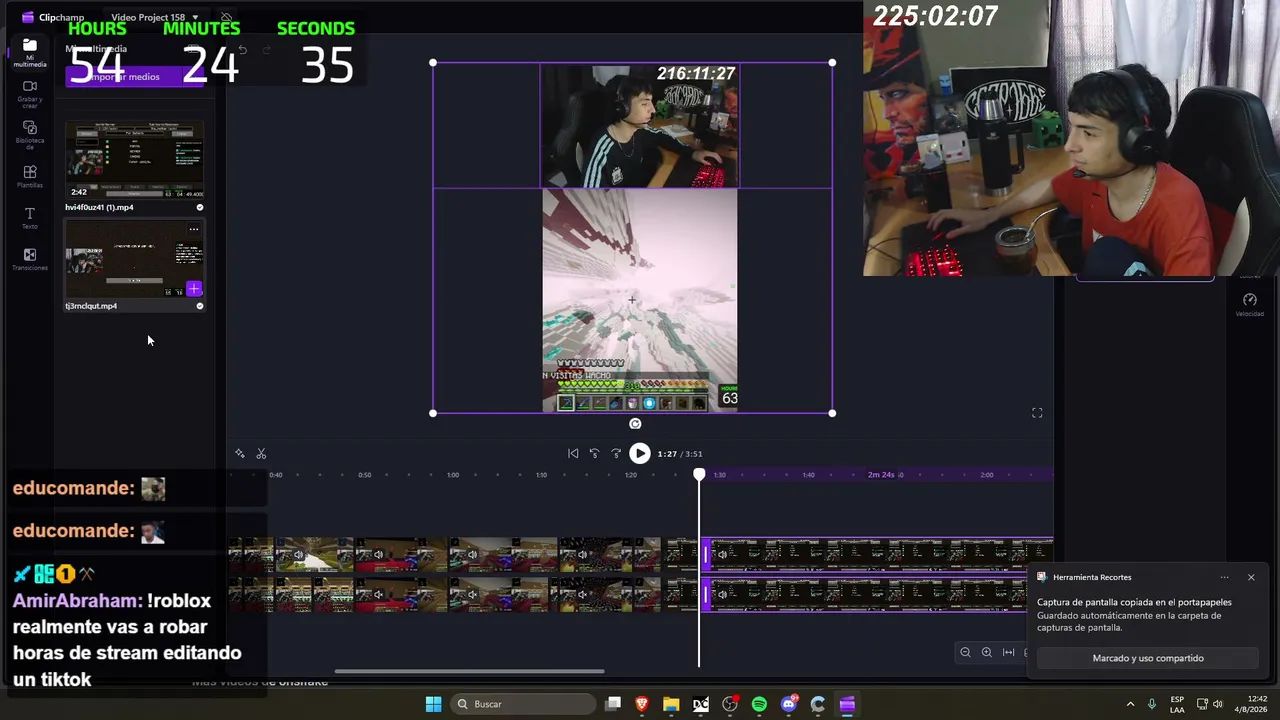Mute the selected lower track clip audio
The width and height of the screenshot is (1280, 720).
pos(722,594)
